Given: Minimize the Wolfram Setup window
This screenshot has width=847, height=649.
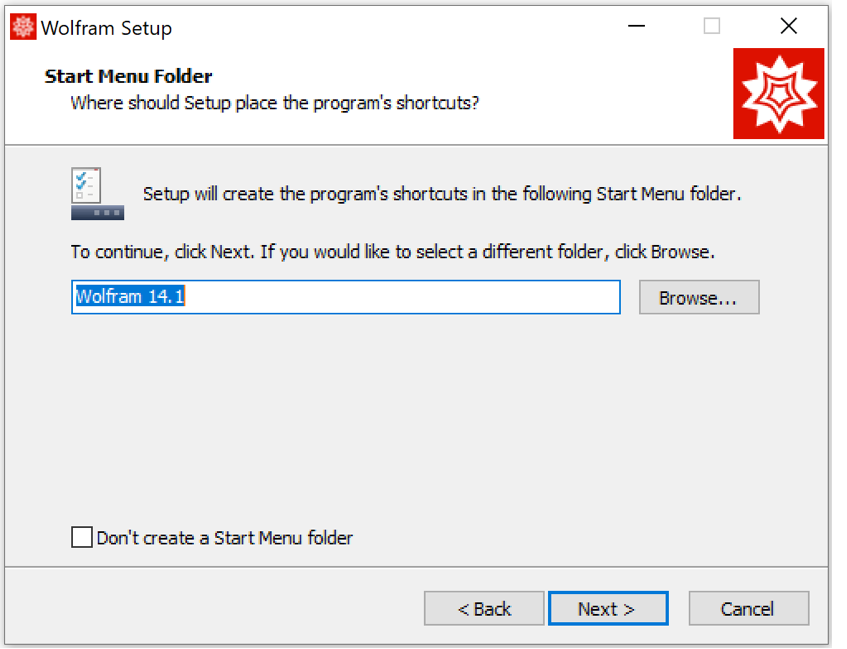Looking at the screenshot, I should 637,26.
